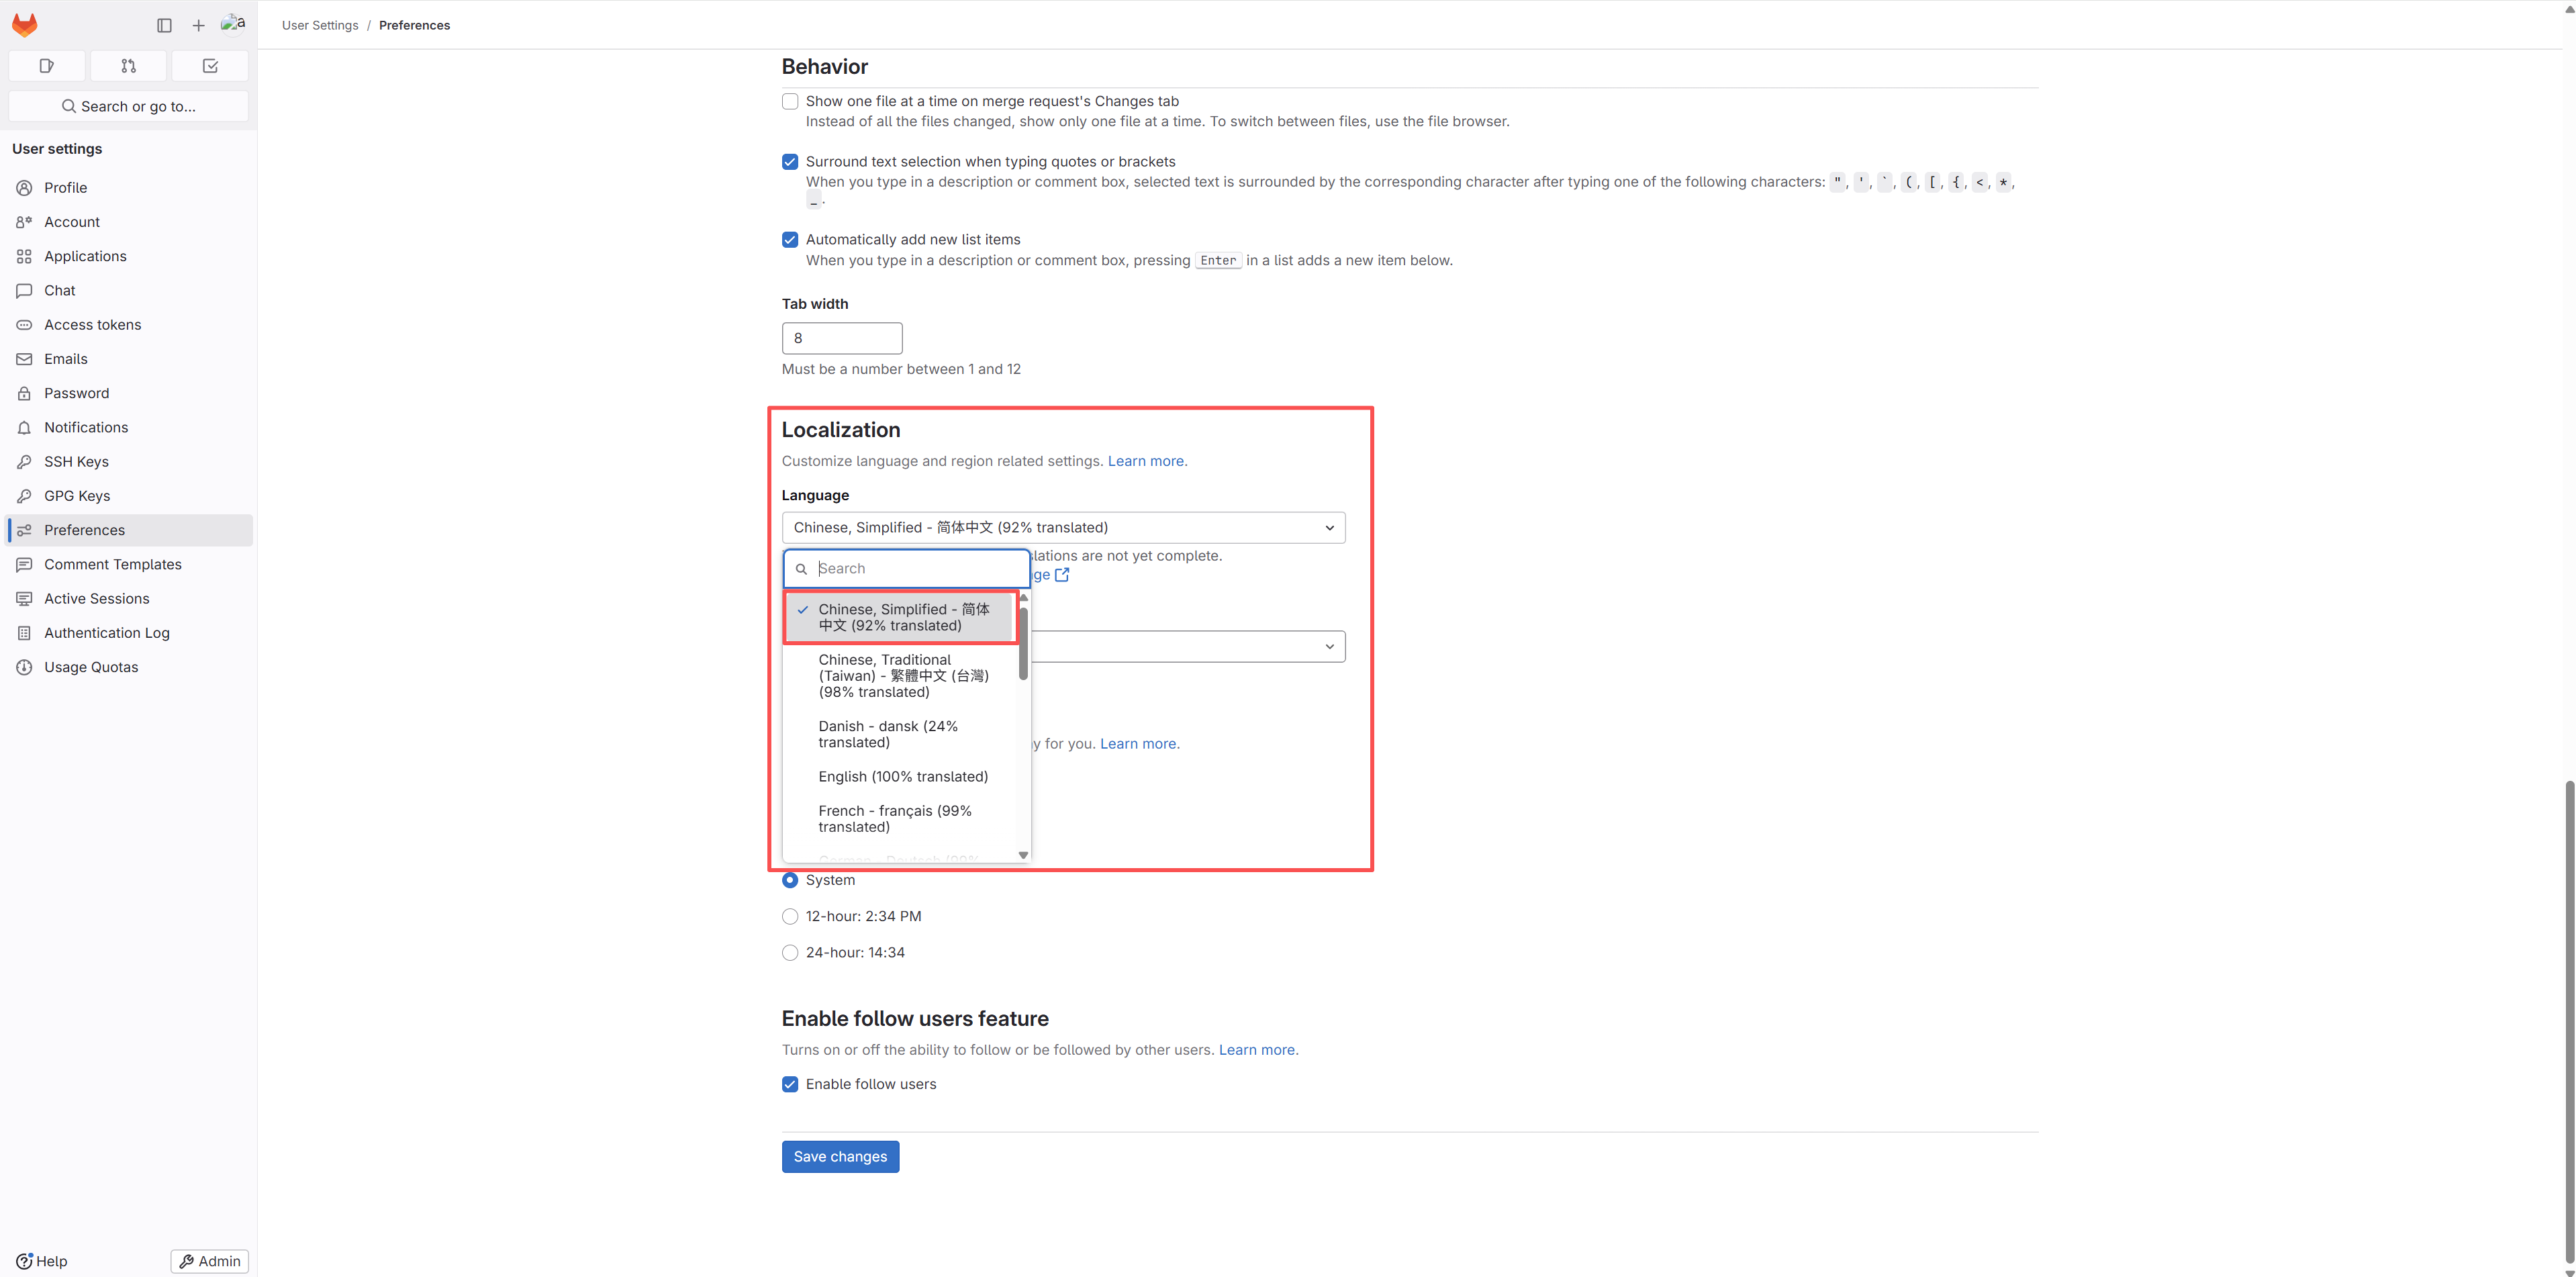This screenshot has height=1277, width=2576.
Task: Click the language list scrollbar thumb
Action: pyautogui.click(x=1023, y=642)
